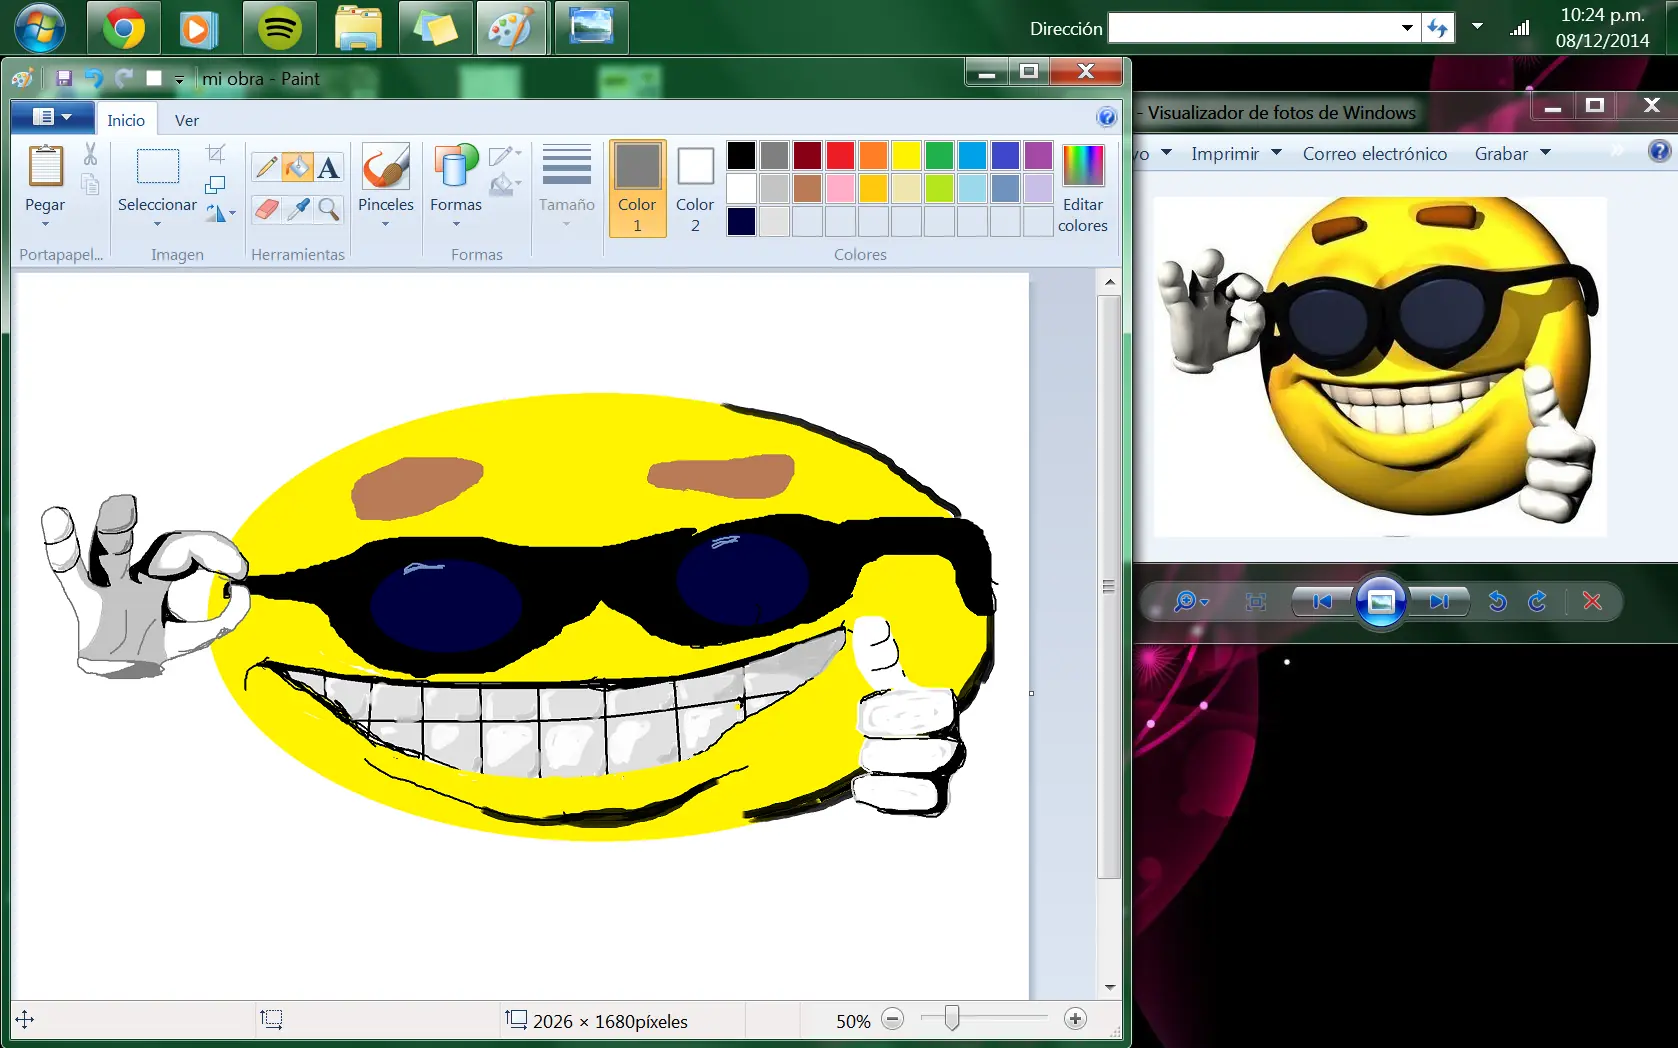Expand the quick access toolbar customize arrow

(x=179, y=79)
